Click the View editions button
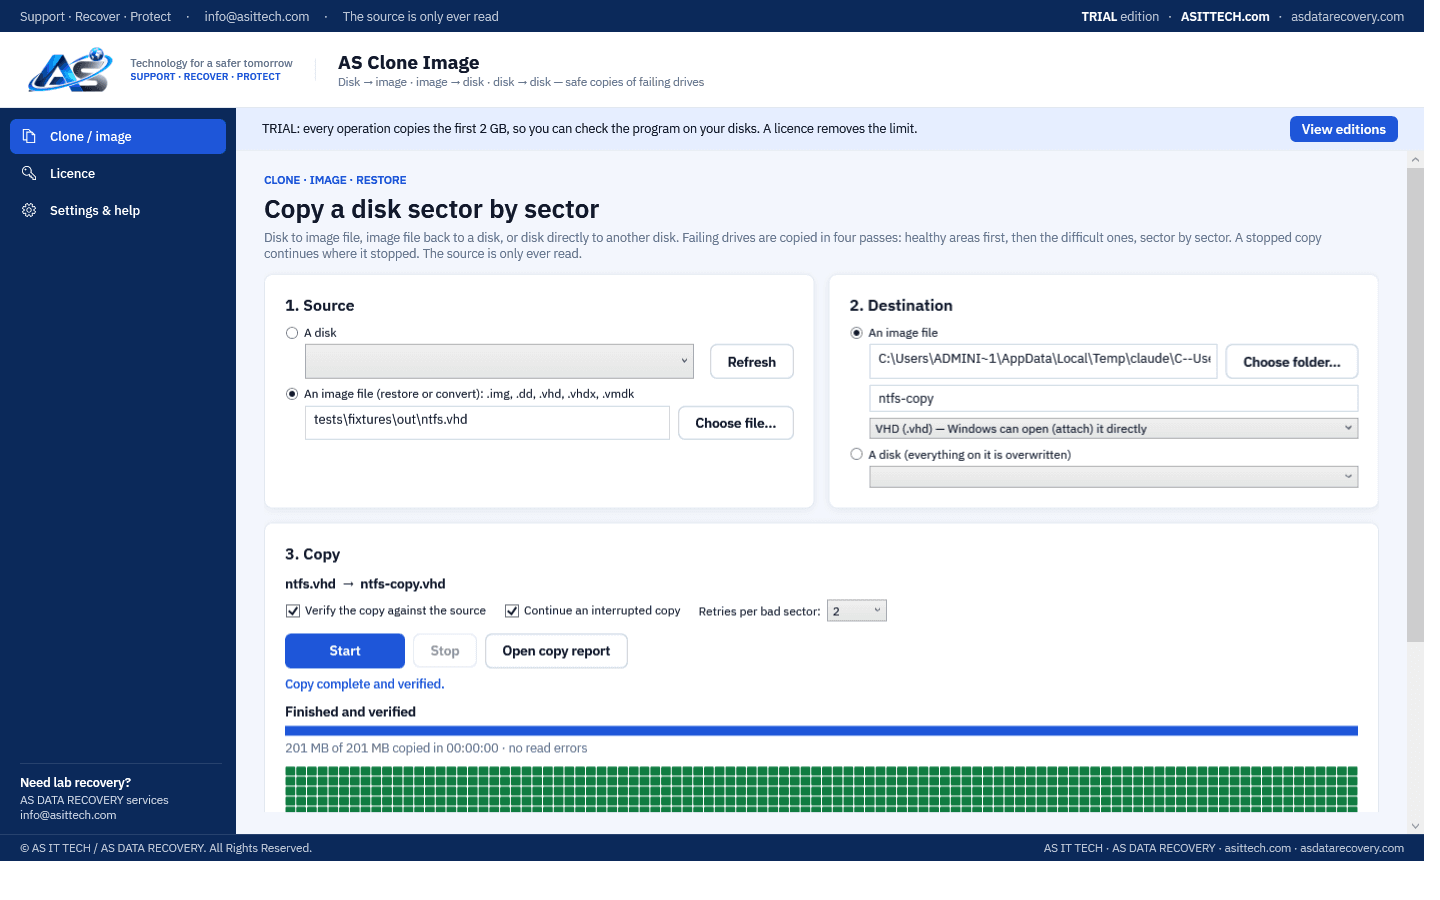 click(x=1344, y=129)
